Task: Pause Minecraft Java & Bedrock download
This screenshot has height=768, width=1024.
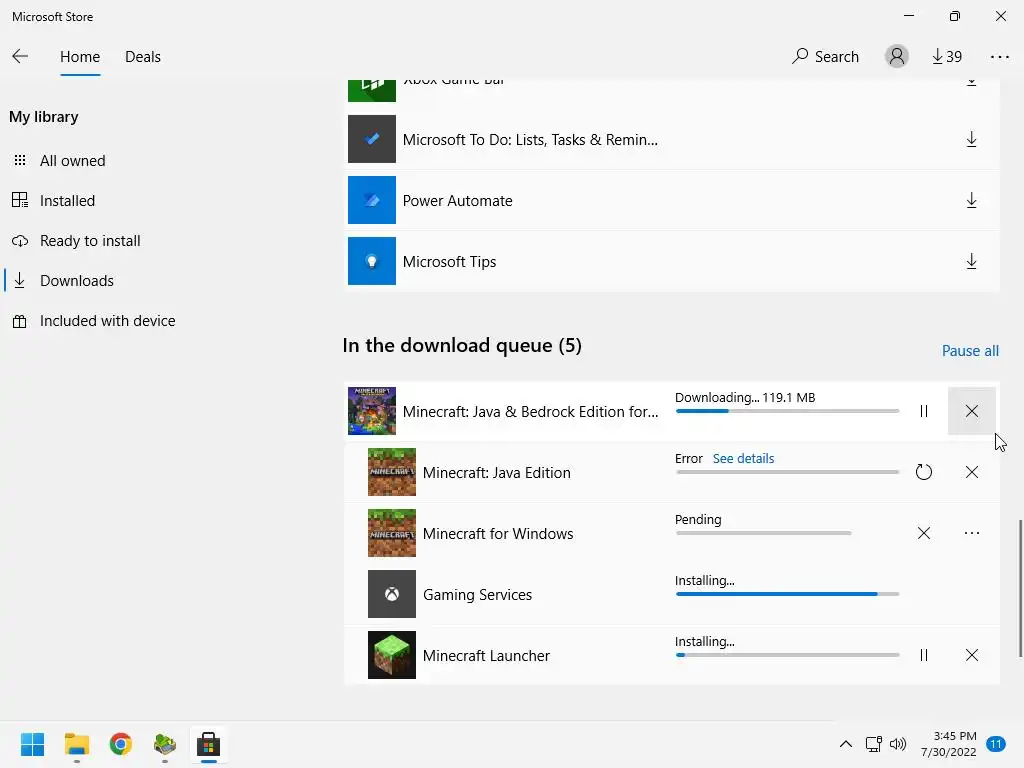Action: pos(923,411)
